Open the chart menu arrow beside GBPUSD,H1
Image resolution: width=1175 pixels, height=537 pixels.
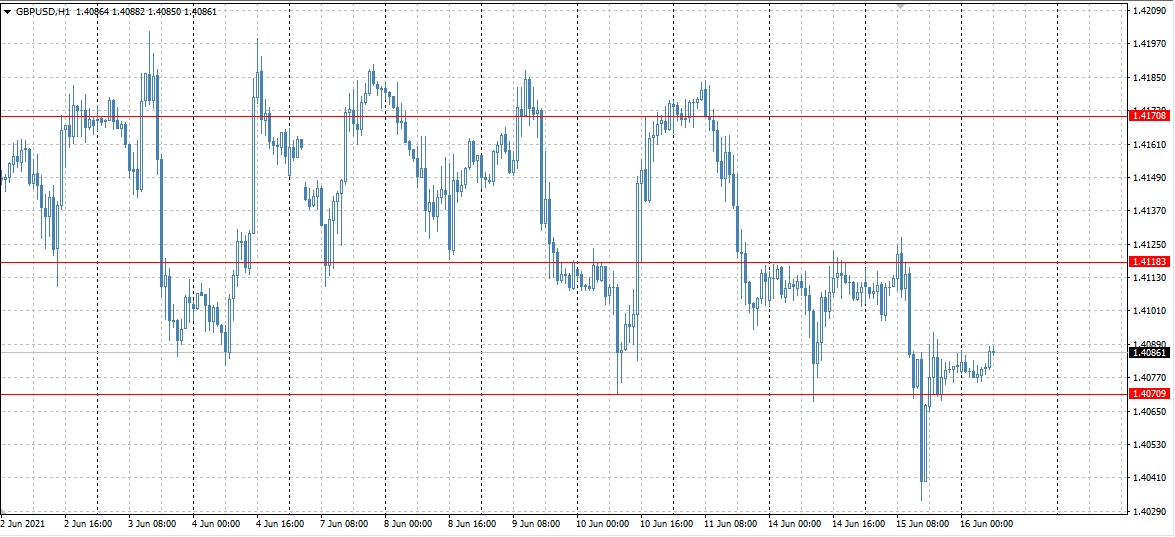pos(7,11)
